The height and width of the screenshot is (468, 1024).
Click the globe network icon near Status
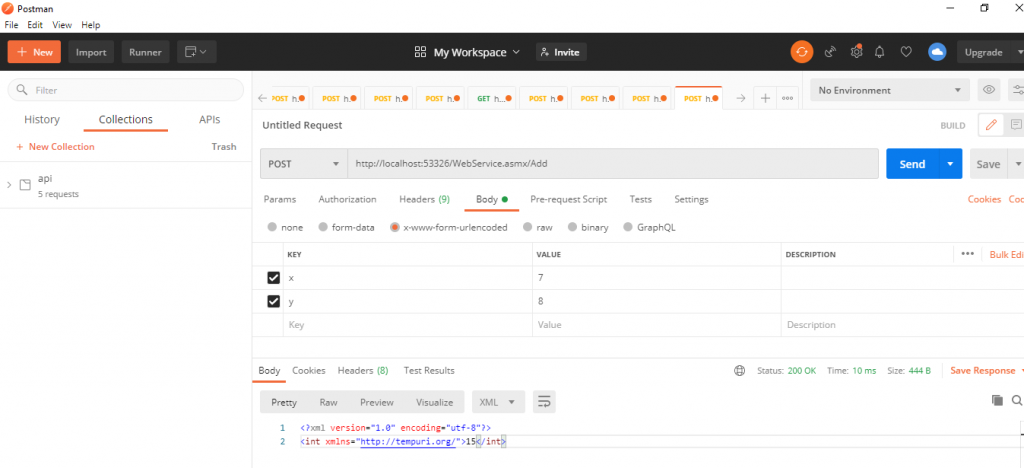click(x=739, y=371)
